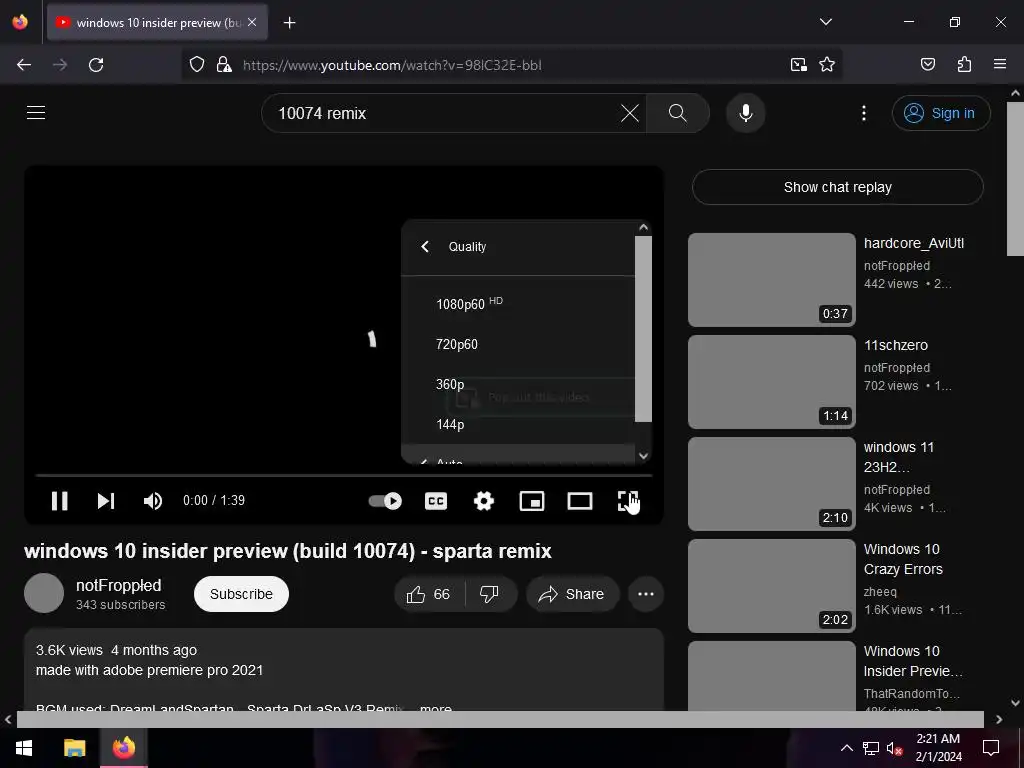The height and width of the screenshot is (768, 1024).
Task: Choose 144p quality option
Action: (x=518, y=424)
